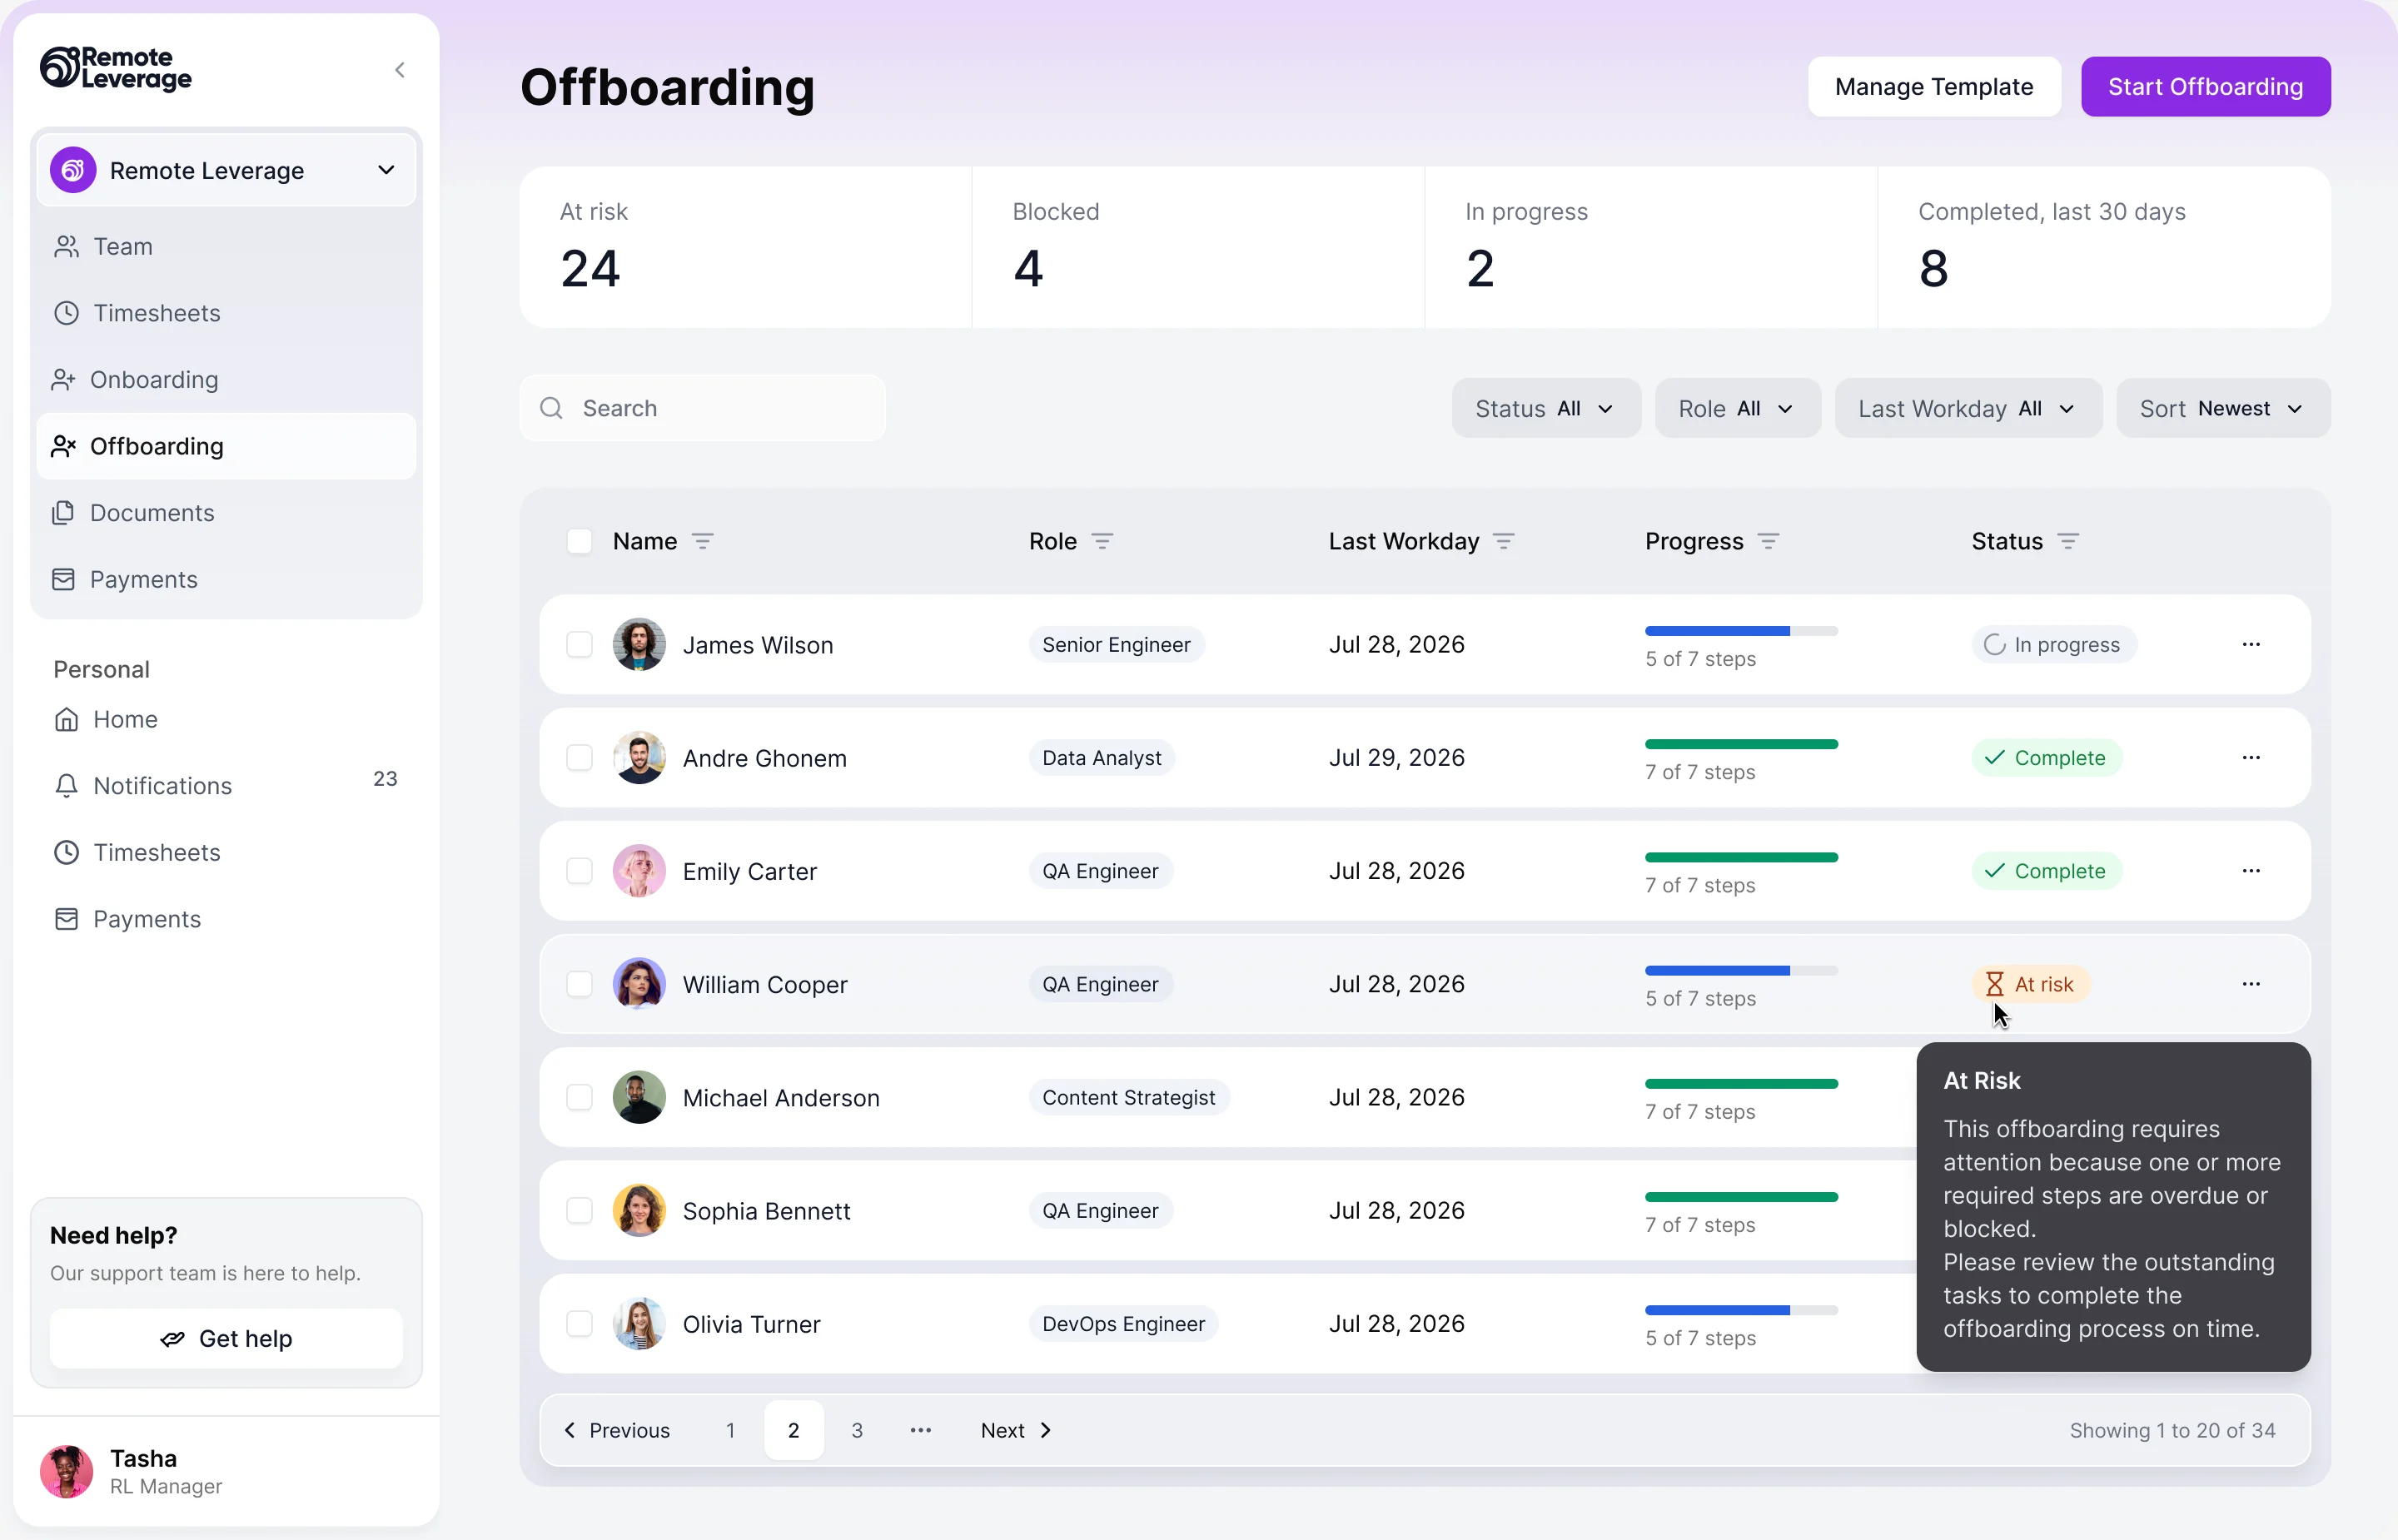
Task: Toggle the select-all checkbox in the table header
Action: tap(579, 541)
